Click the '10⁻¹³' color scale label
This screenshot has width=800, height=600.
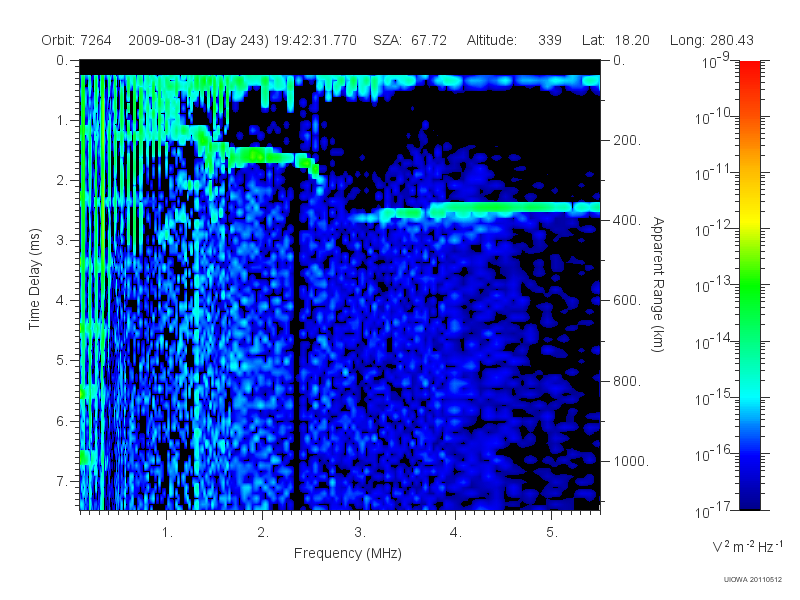pyautogui.click(x=713, y=285)
